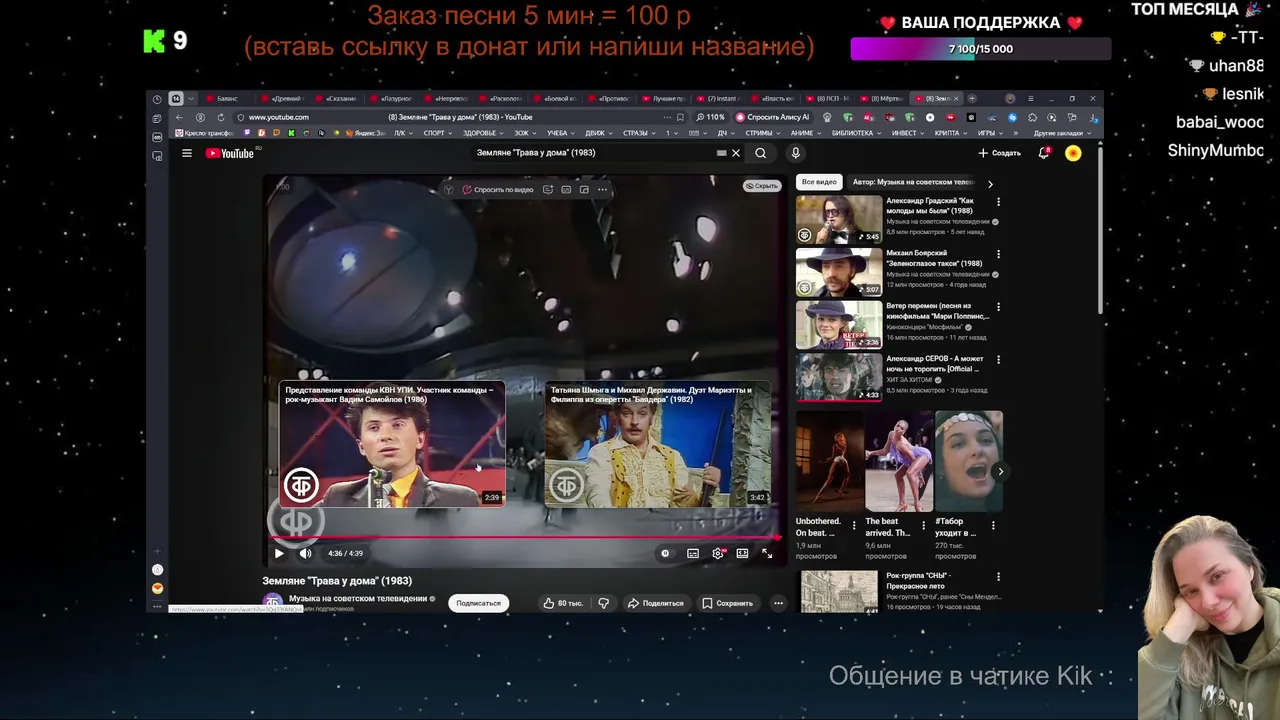Screen dimensions: 1280x720
Task: Open Александр Градский video thumbnail
Action: coord(839,220)
